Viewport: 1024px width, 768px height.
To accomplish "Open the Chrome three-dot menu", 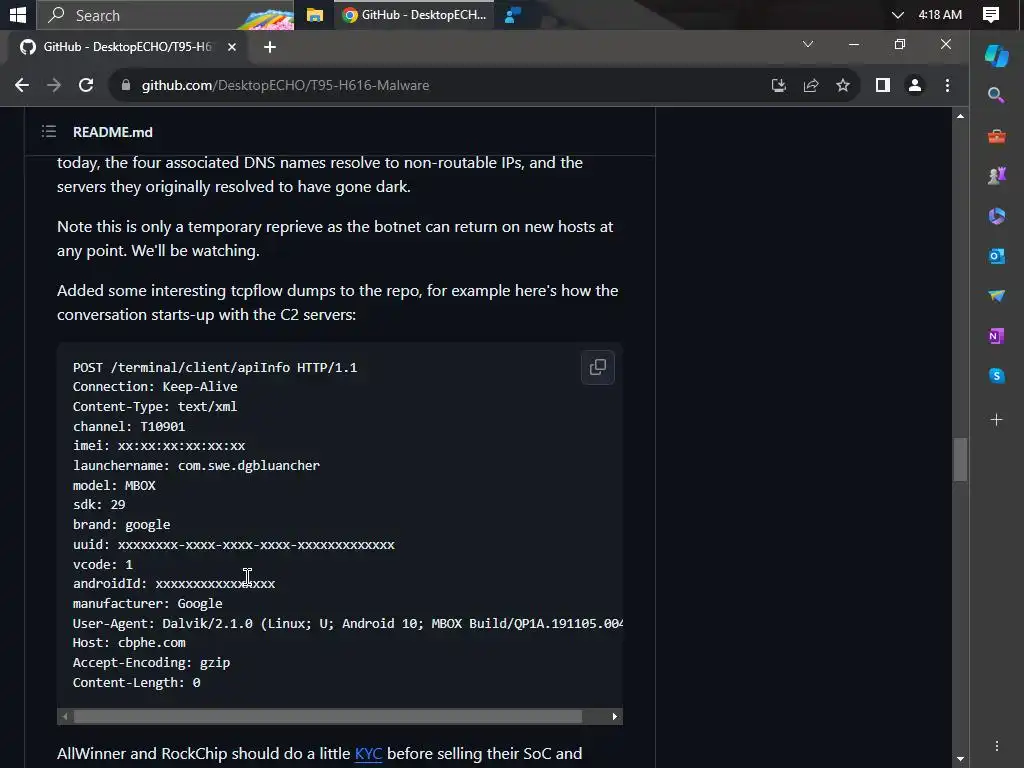I will click(x=948, y=85).
